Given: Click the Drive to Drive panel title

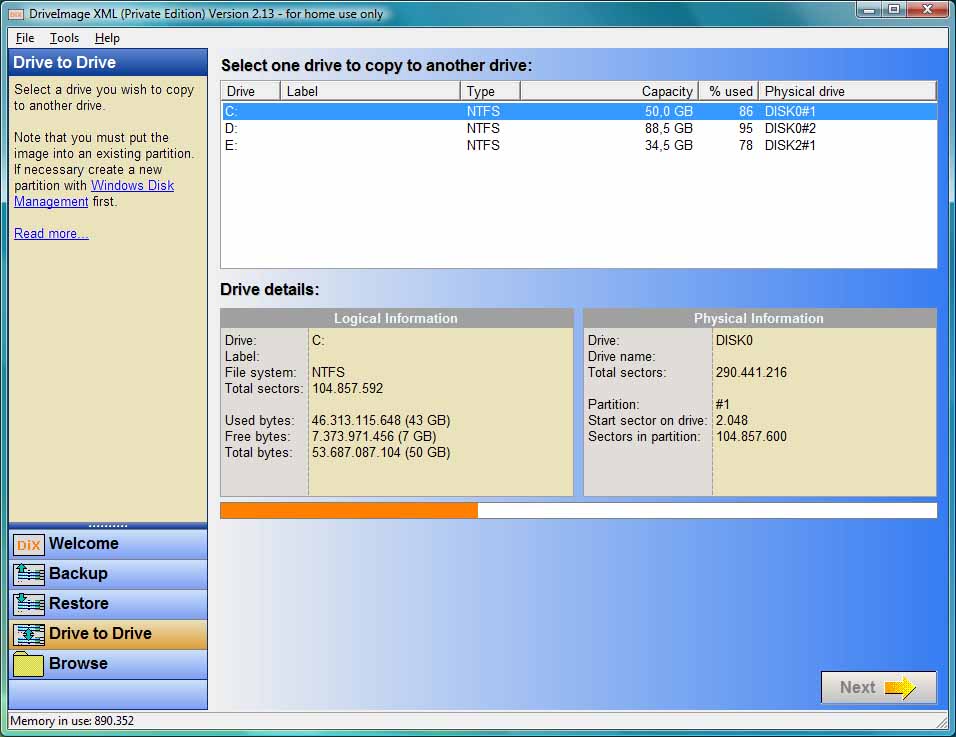Looking at the screenshot, I should click(65, 62).
